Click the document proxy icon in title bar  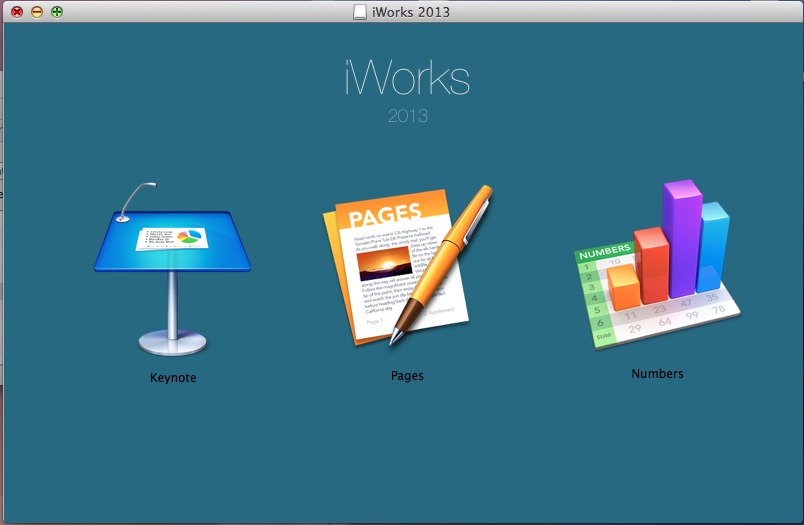pyautogui.click(x=360, y=12)
